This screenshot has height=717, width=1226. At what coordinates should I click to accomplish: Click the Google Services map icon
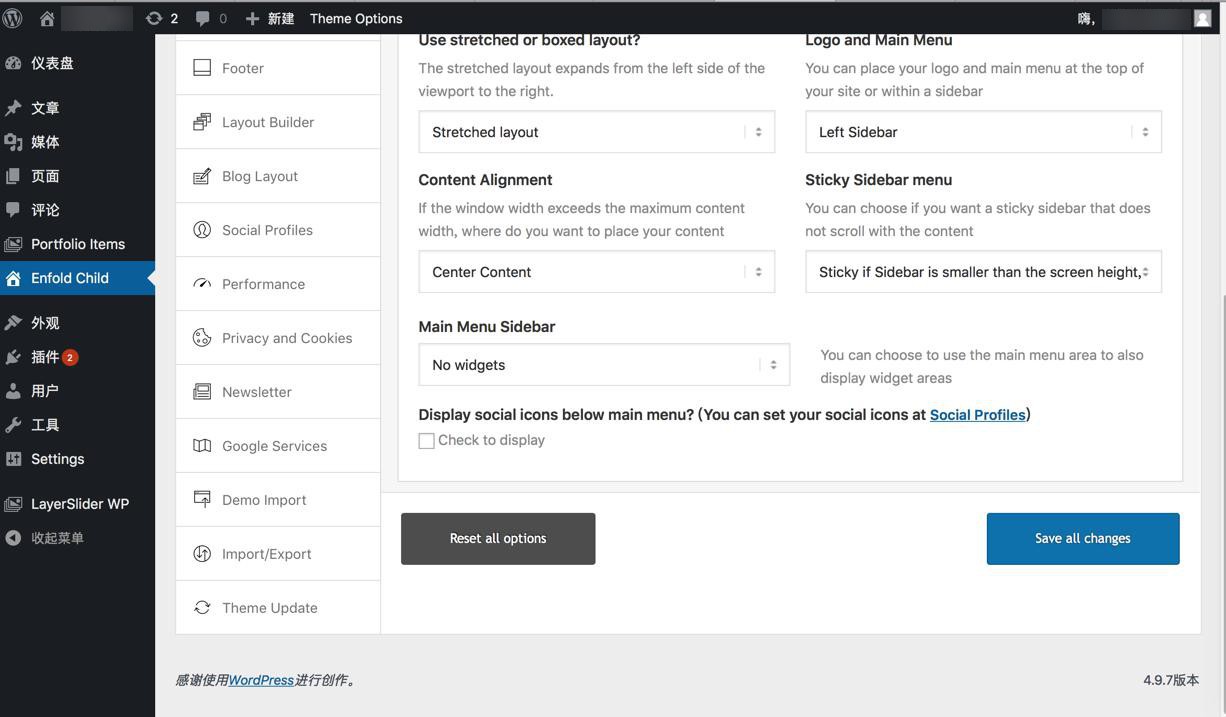202,446
